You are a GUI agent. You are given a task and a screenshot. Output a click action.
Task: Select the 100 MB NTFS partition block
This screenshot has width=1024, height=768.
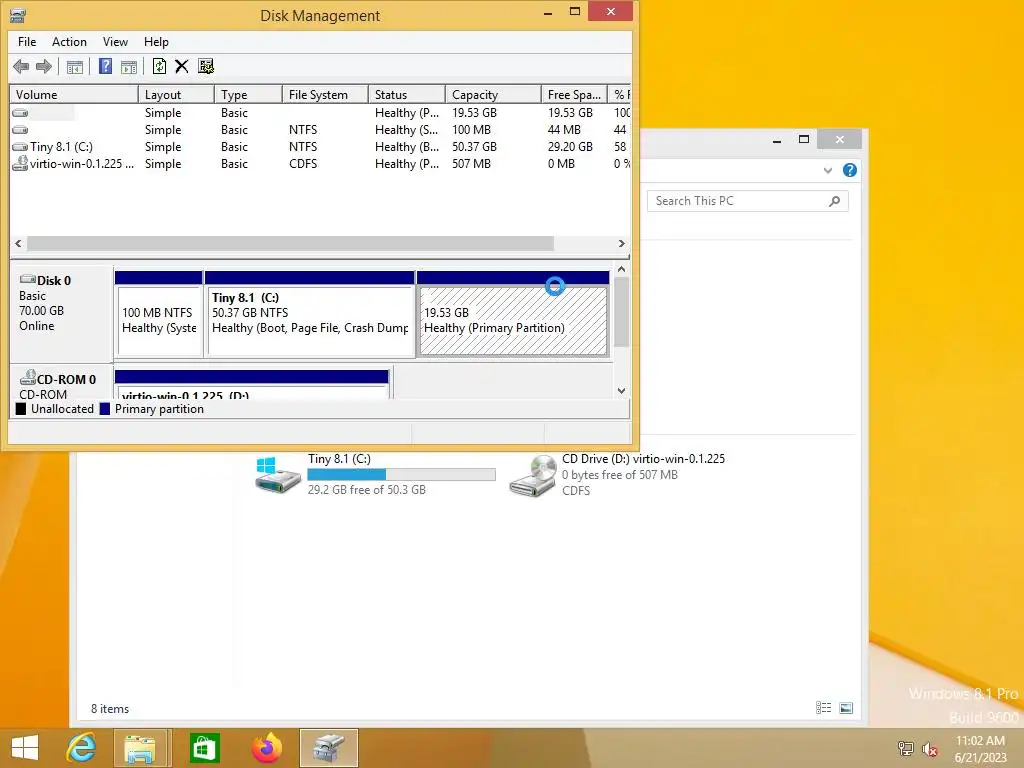[159, 314]
